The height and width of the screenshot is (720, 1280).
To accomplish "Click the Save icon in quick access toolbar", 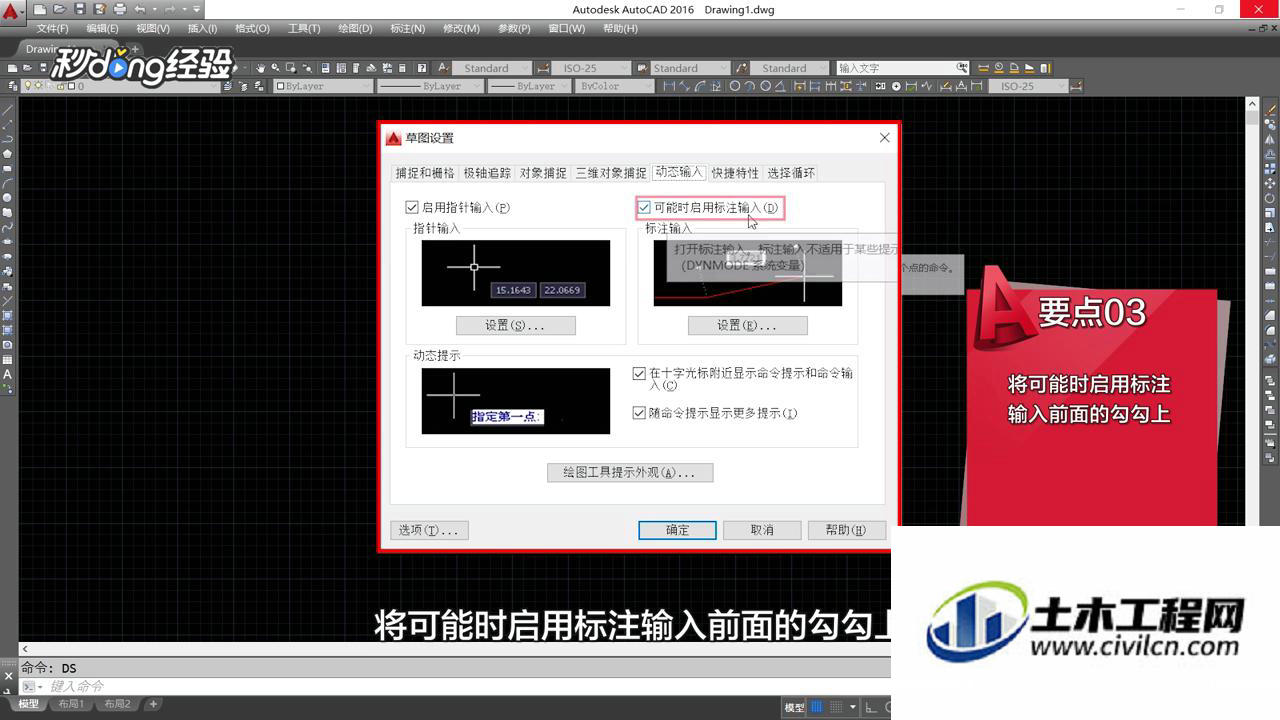I will click(80, 10).
